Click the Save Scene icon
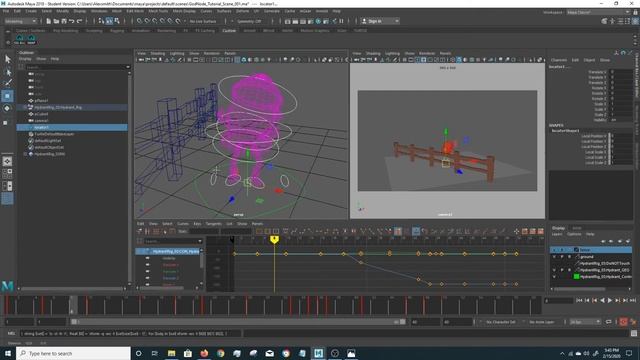 (x=64, y=21)
